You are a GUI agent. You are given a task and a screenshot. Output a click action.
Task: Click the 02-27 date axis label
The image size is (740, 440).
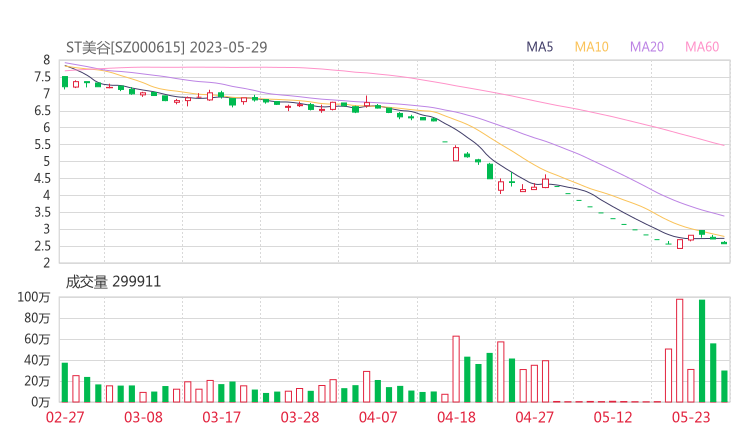tap(65, 417)
